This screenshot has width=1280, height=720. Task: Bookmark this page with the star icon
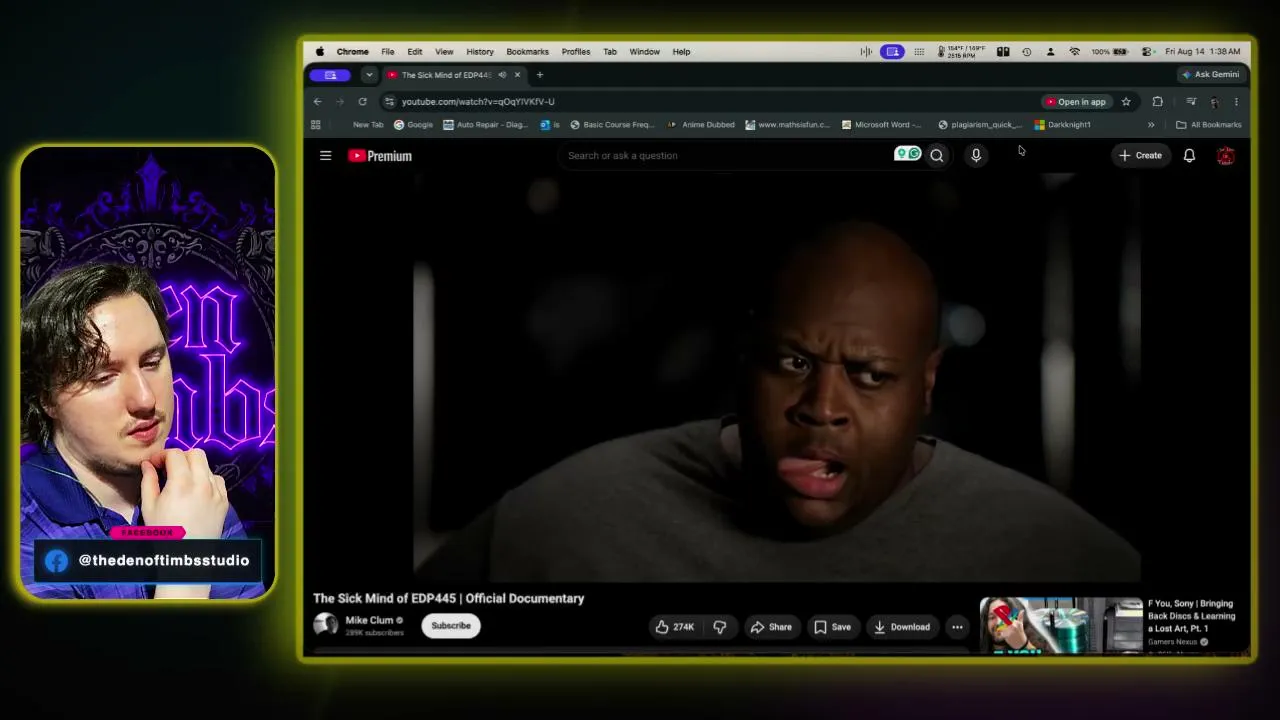[x=1126, y=101]
